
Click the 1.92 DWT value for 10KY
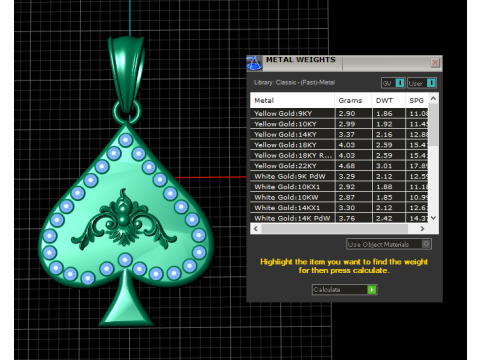384,124
